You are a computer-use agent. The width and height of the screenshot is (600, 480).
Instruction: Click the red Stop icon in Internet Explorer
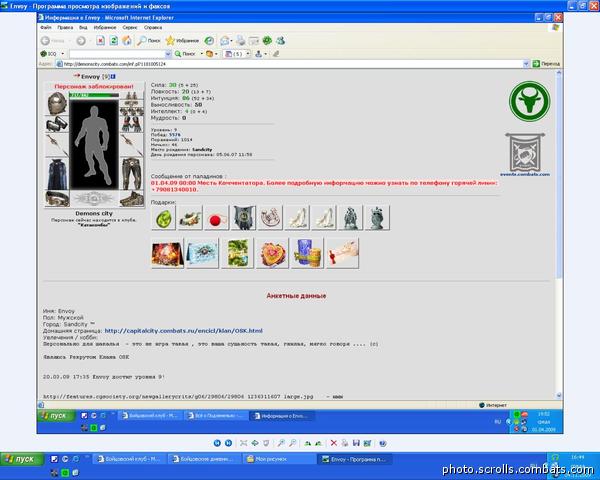pos(100,41)
